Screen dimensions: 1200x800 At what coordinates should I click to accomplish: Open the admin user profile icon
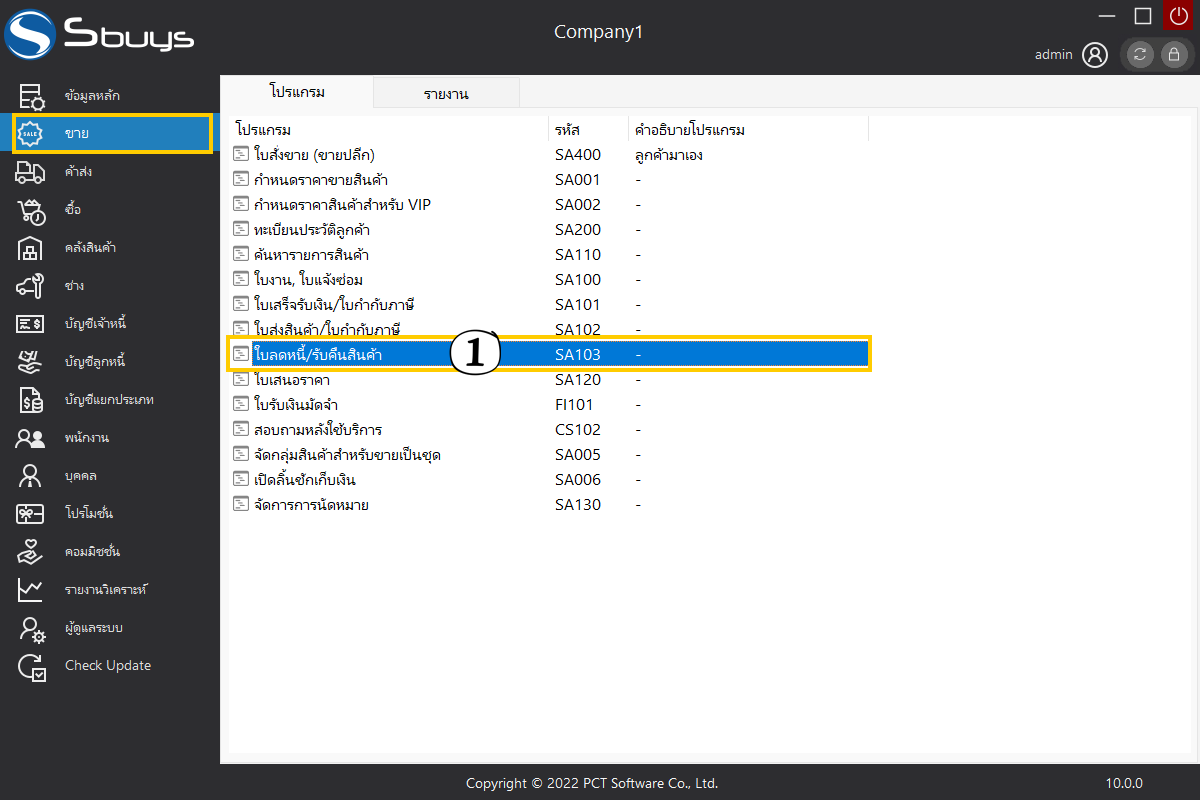click(1095, 55)
